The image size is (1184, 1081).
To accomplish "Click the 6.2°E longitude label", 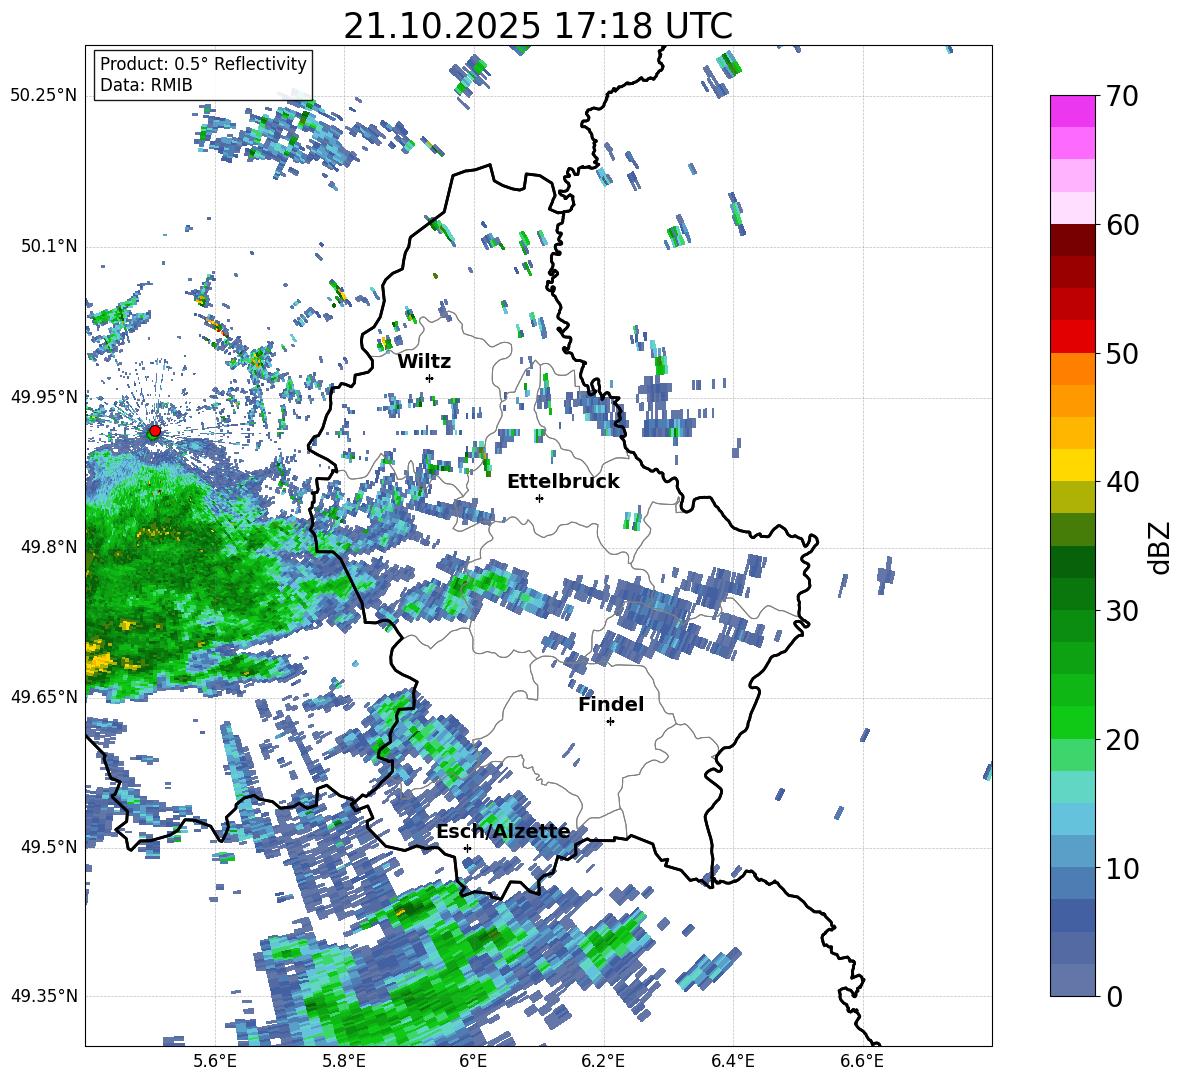I will point(603,1061).
